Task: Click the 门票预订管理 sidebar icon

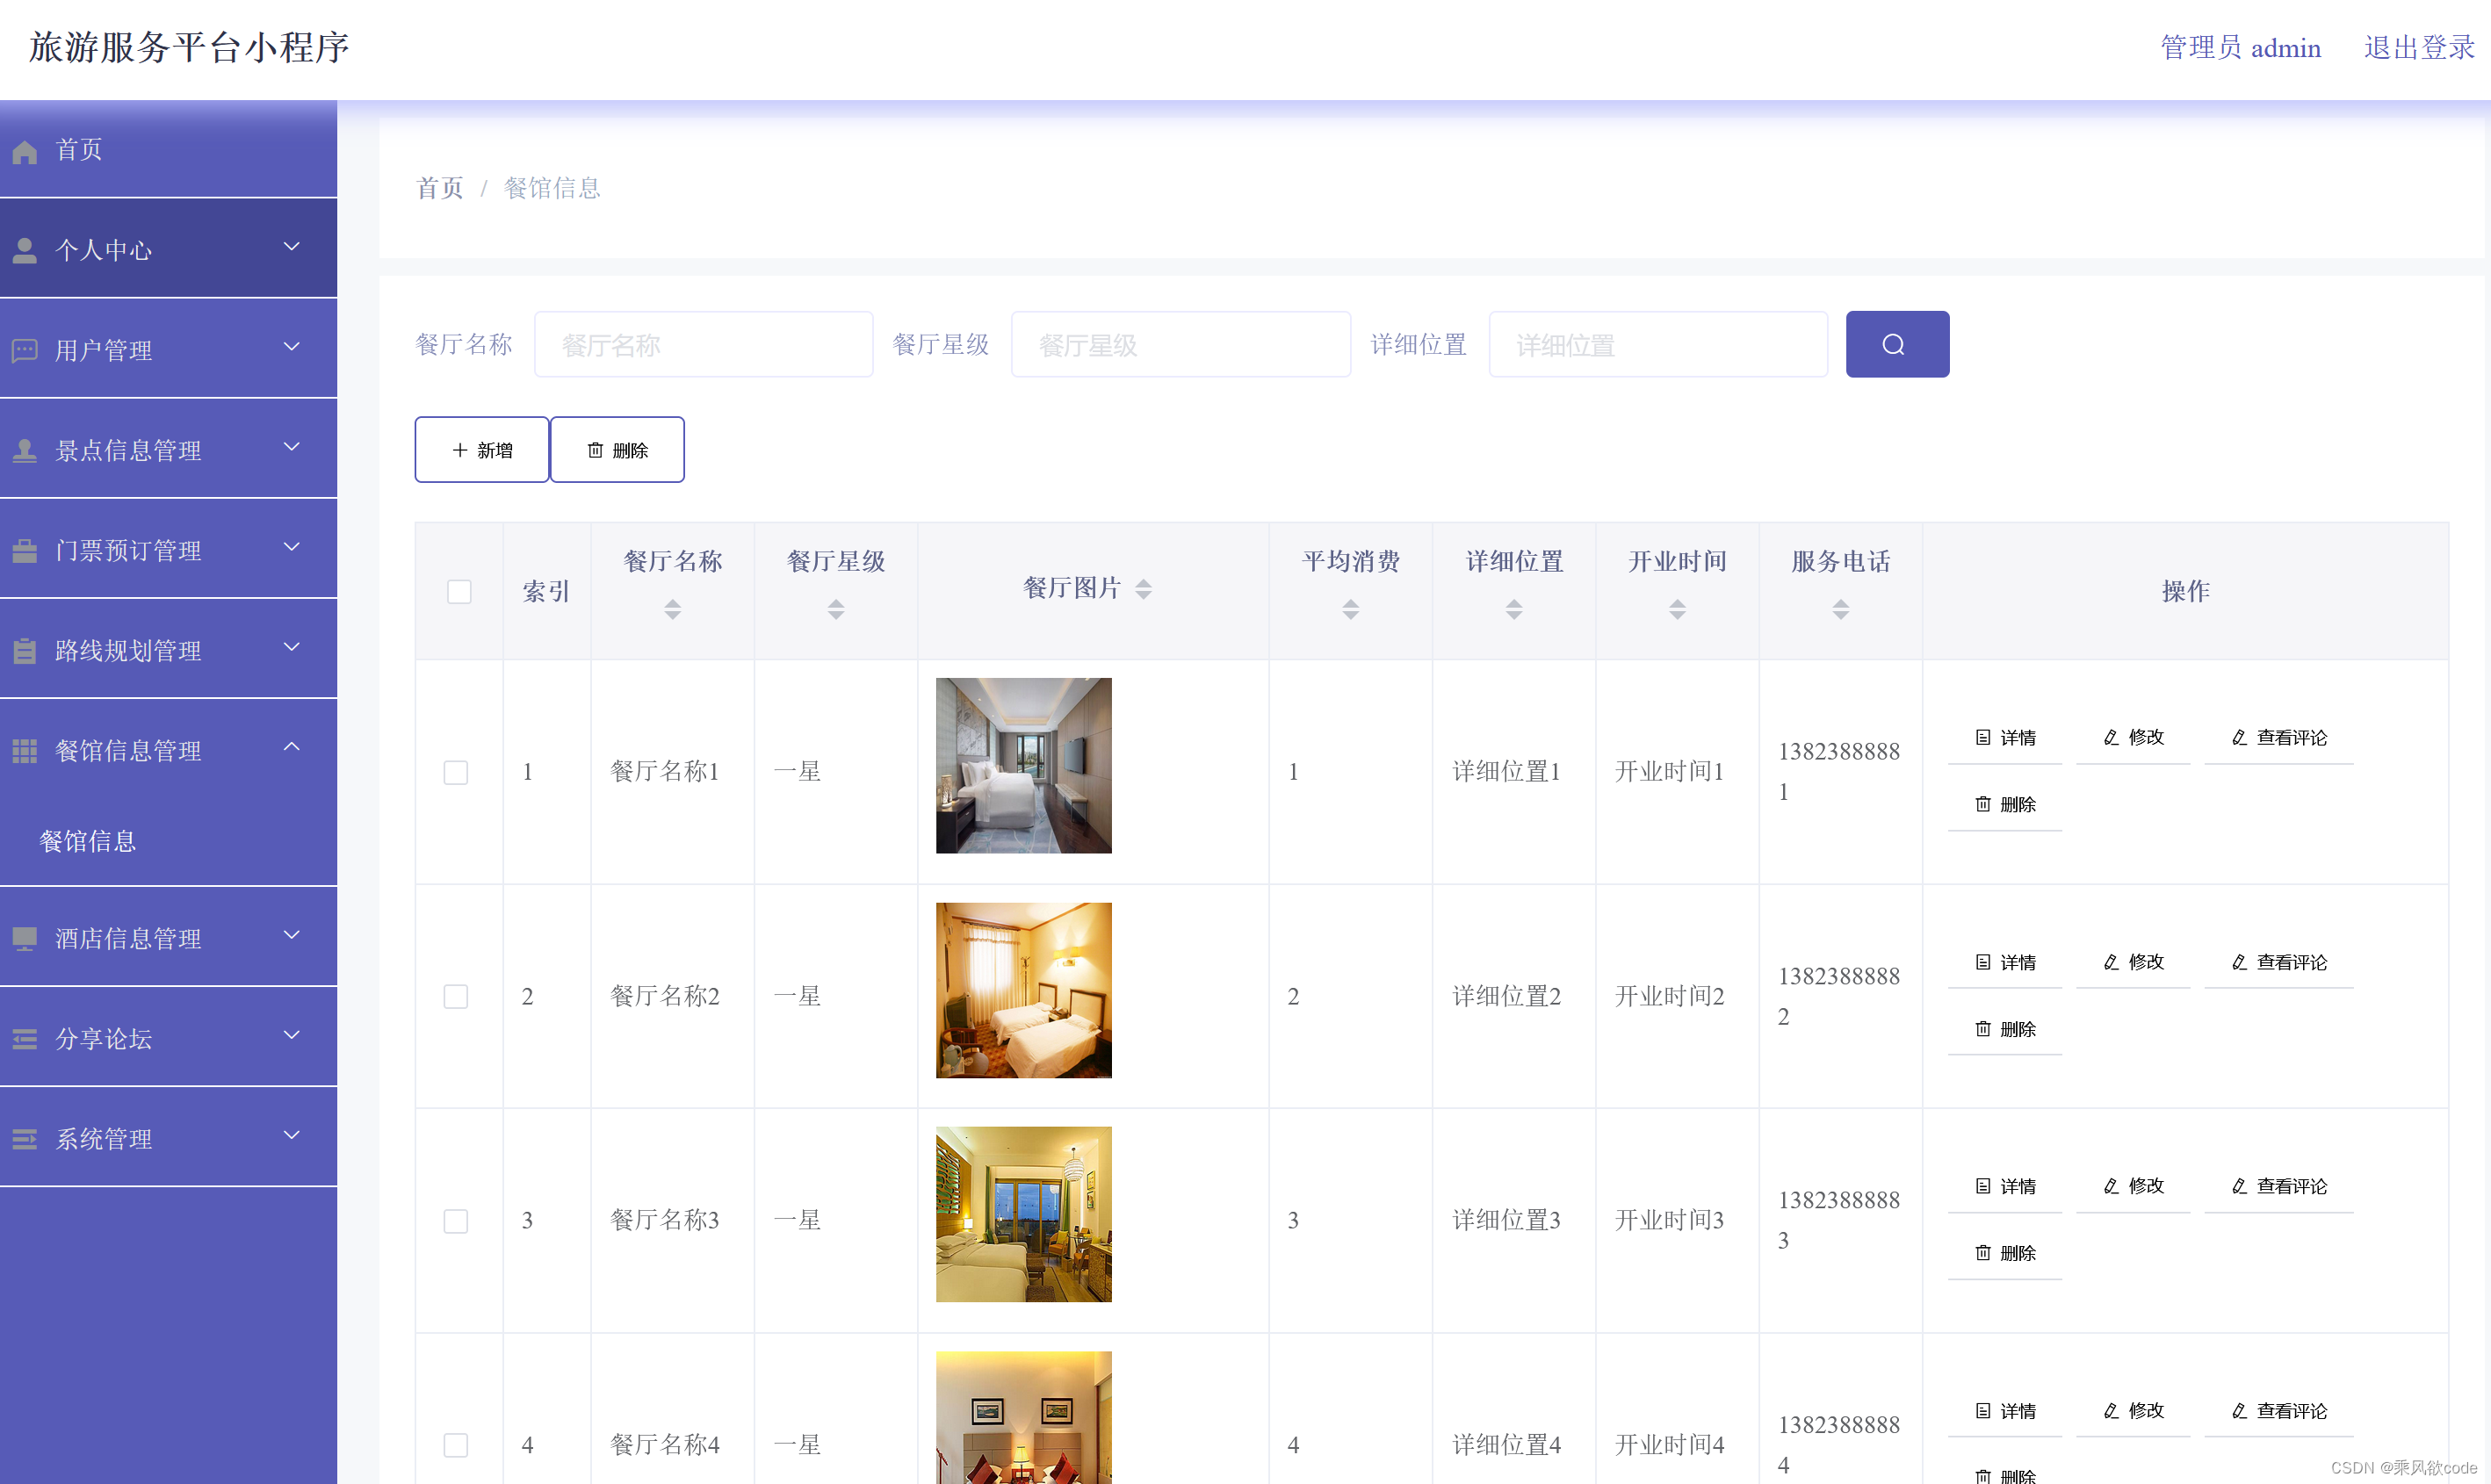Action: [x=25, y=550]
